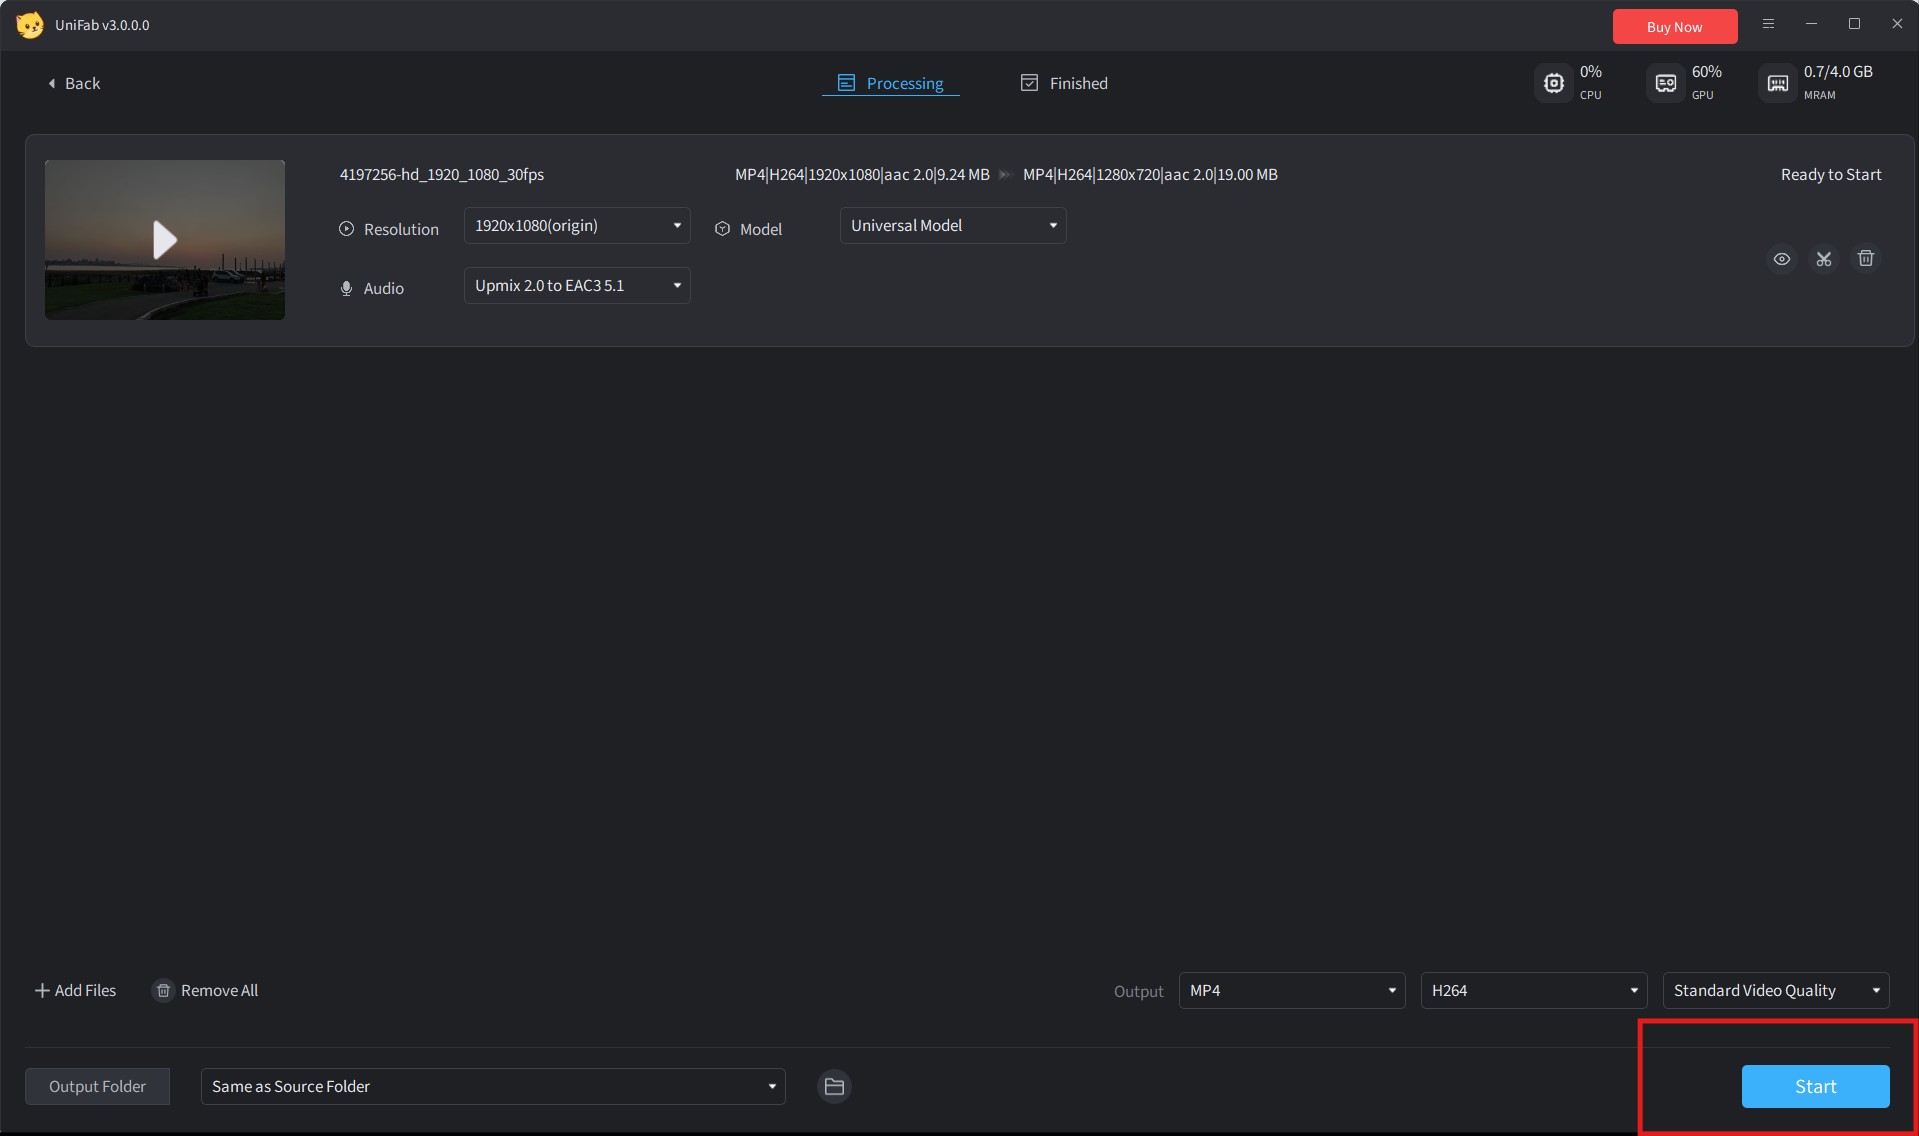1919x1136 pixels.
Task: Expand the Same as Source Folder dropdown
Action: point(493,1087)
